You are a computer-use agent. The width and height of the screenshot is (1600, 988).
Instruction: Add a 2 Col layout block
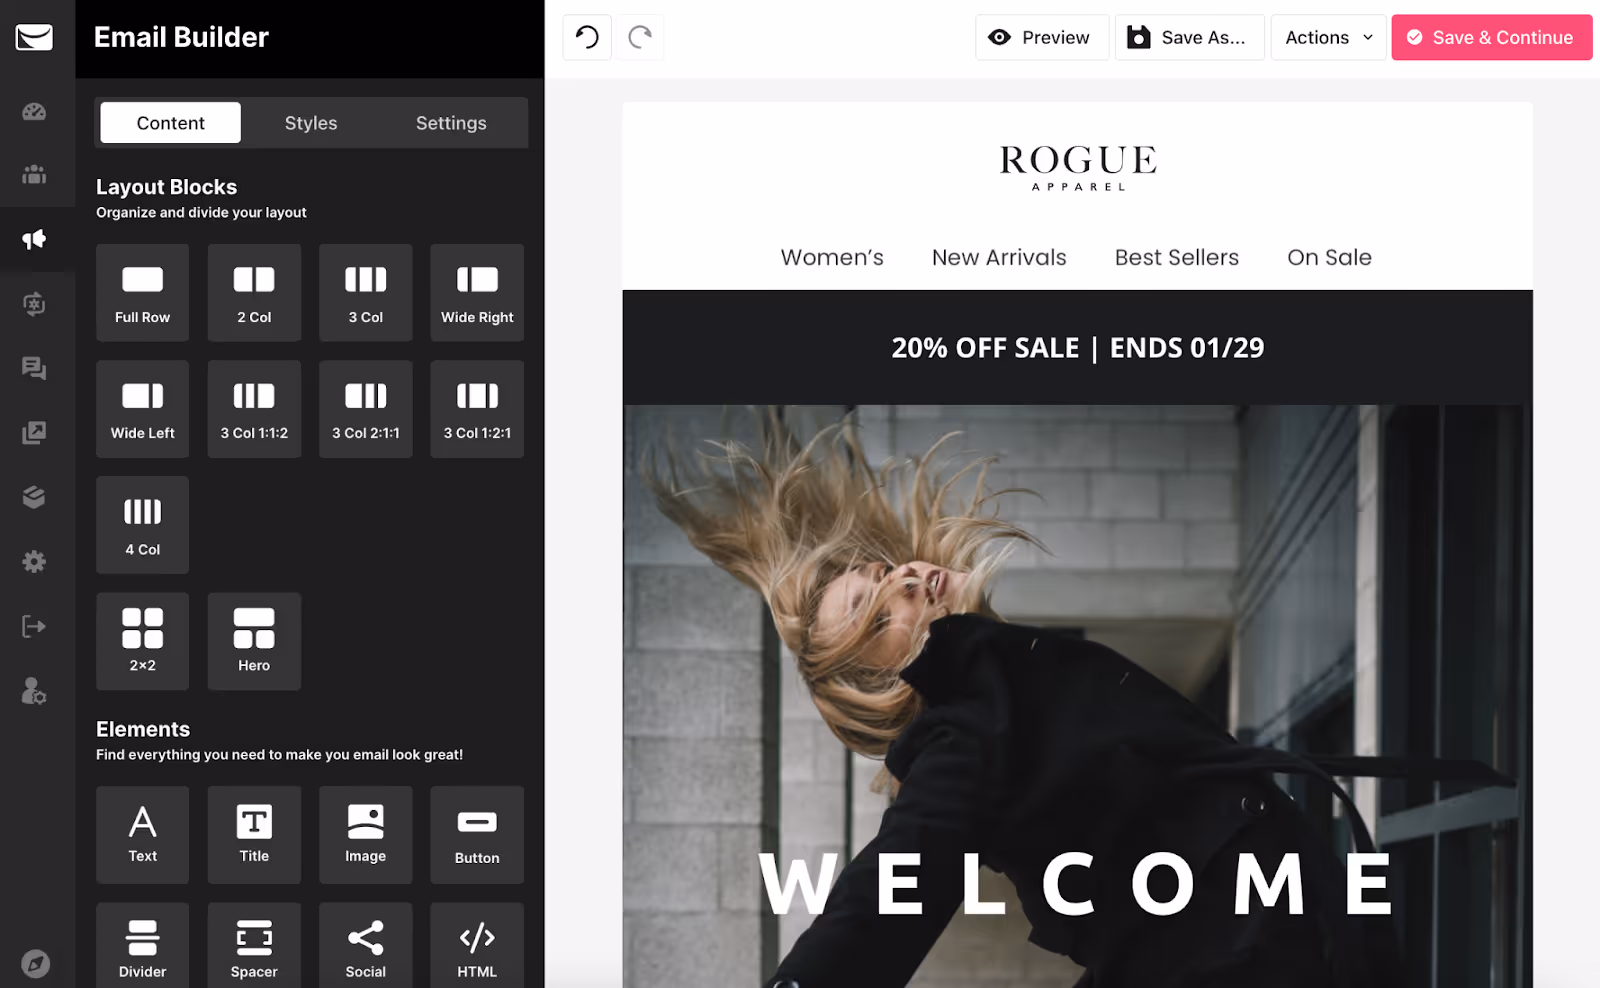click(254, 293)
